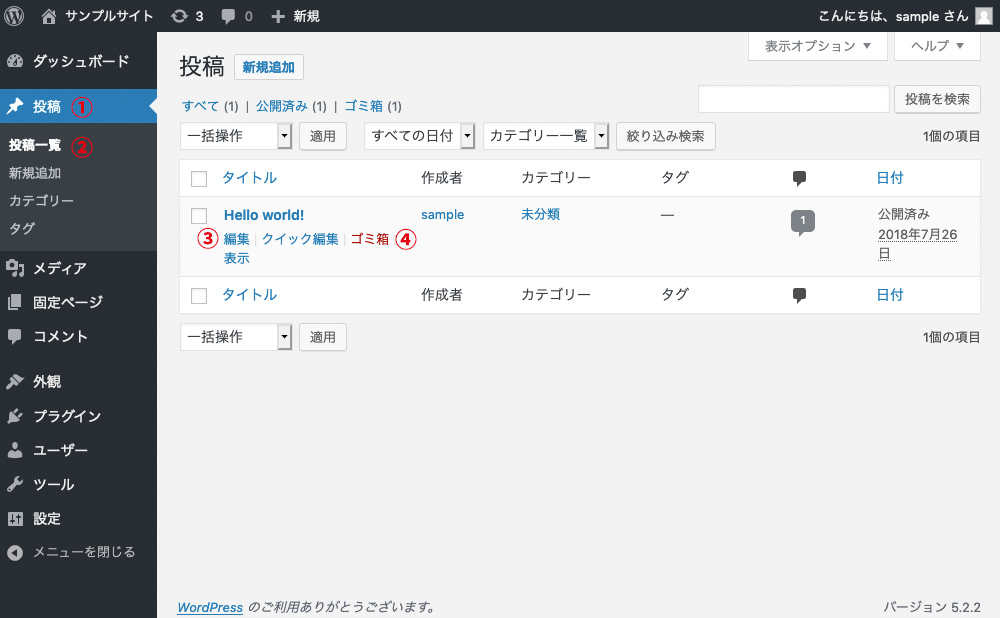Check the Hello world! row checkbox
1000x618 pixels.
(x=198, y=215)
